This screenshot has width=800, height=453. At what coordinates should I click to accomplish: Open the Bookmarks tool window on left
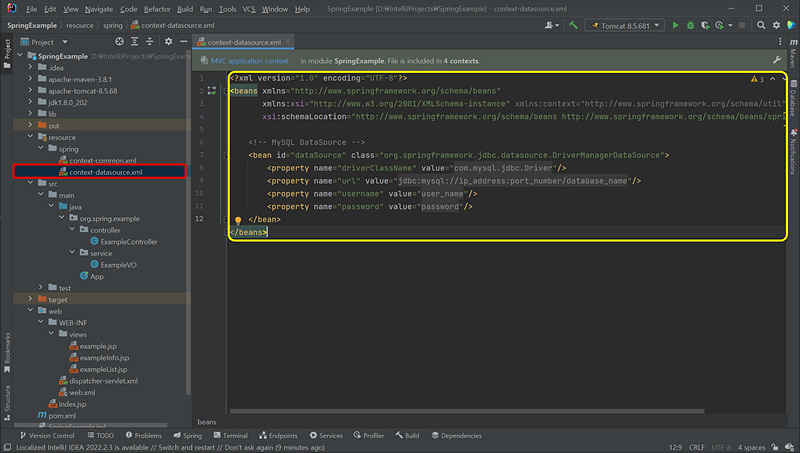click(7, 353)
